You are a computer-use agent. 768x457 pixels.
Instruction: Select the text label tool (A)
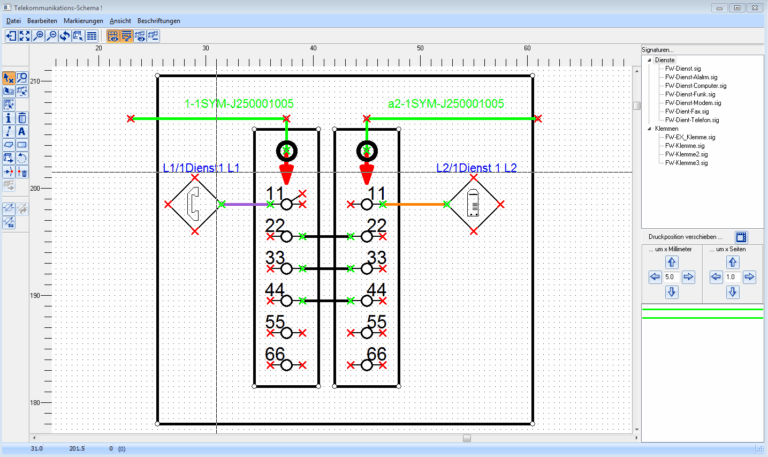click(x=22, y=131)
